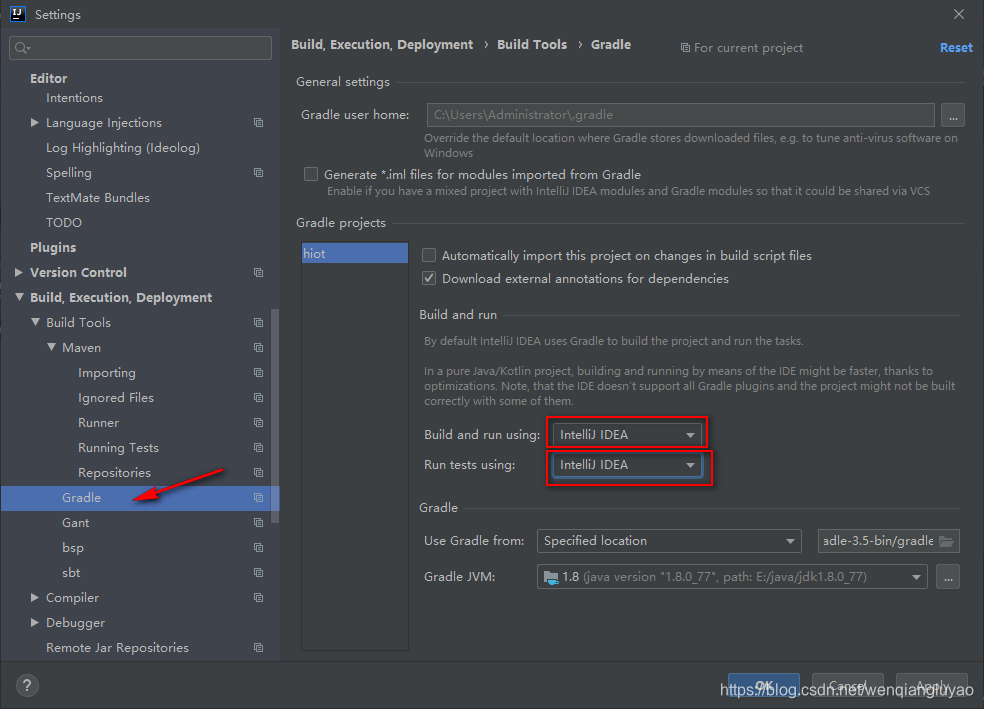
Task: Click the project-level icon beside bsp
Action: pos(259,548)
